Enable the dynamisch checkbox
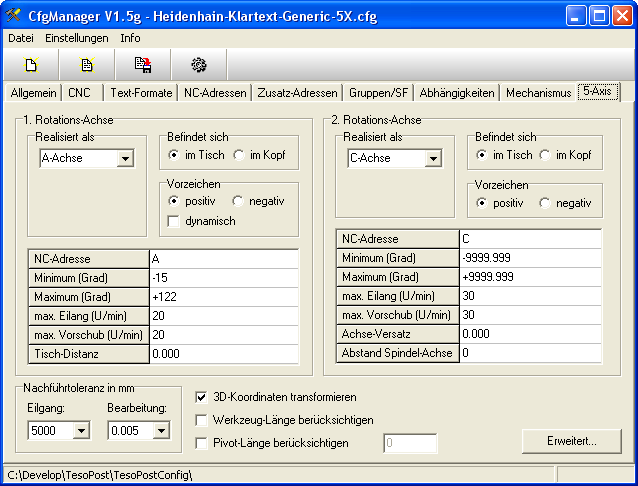 pyautogui.click(x=174, y=221)
